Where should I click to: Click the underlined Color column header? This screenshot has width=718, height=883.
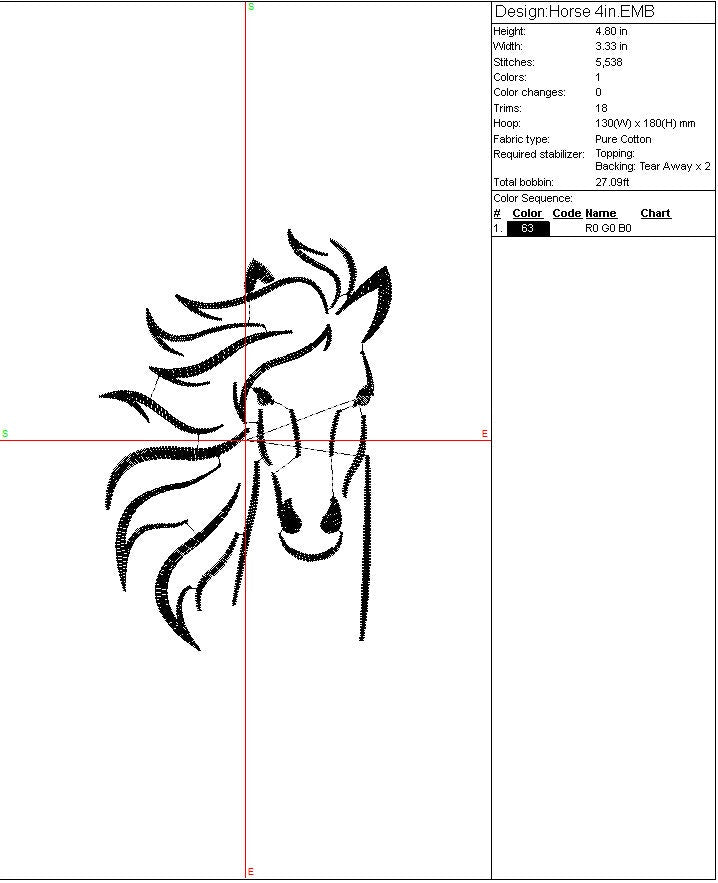[527, 214]
